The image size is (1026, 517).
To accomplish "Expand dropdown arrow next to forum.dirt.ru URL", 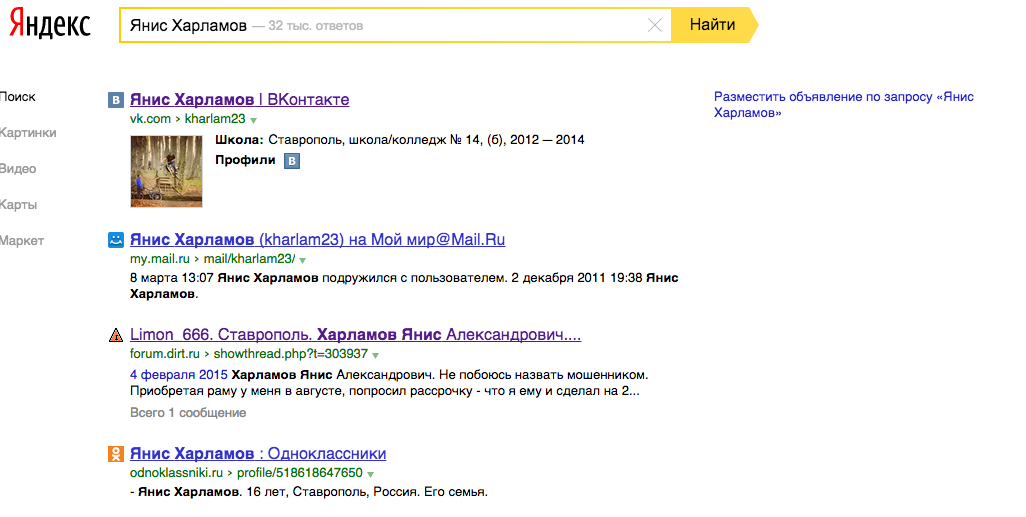I will tap(376, 355).
